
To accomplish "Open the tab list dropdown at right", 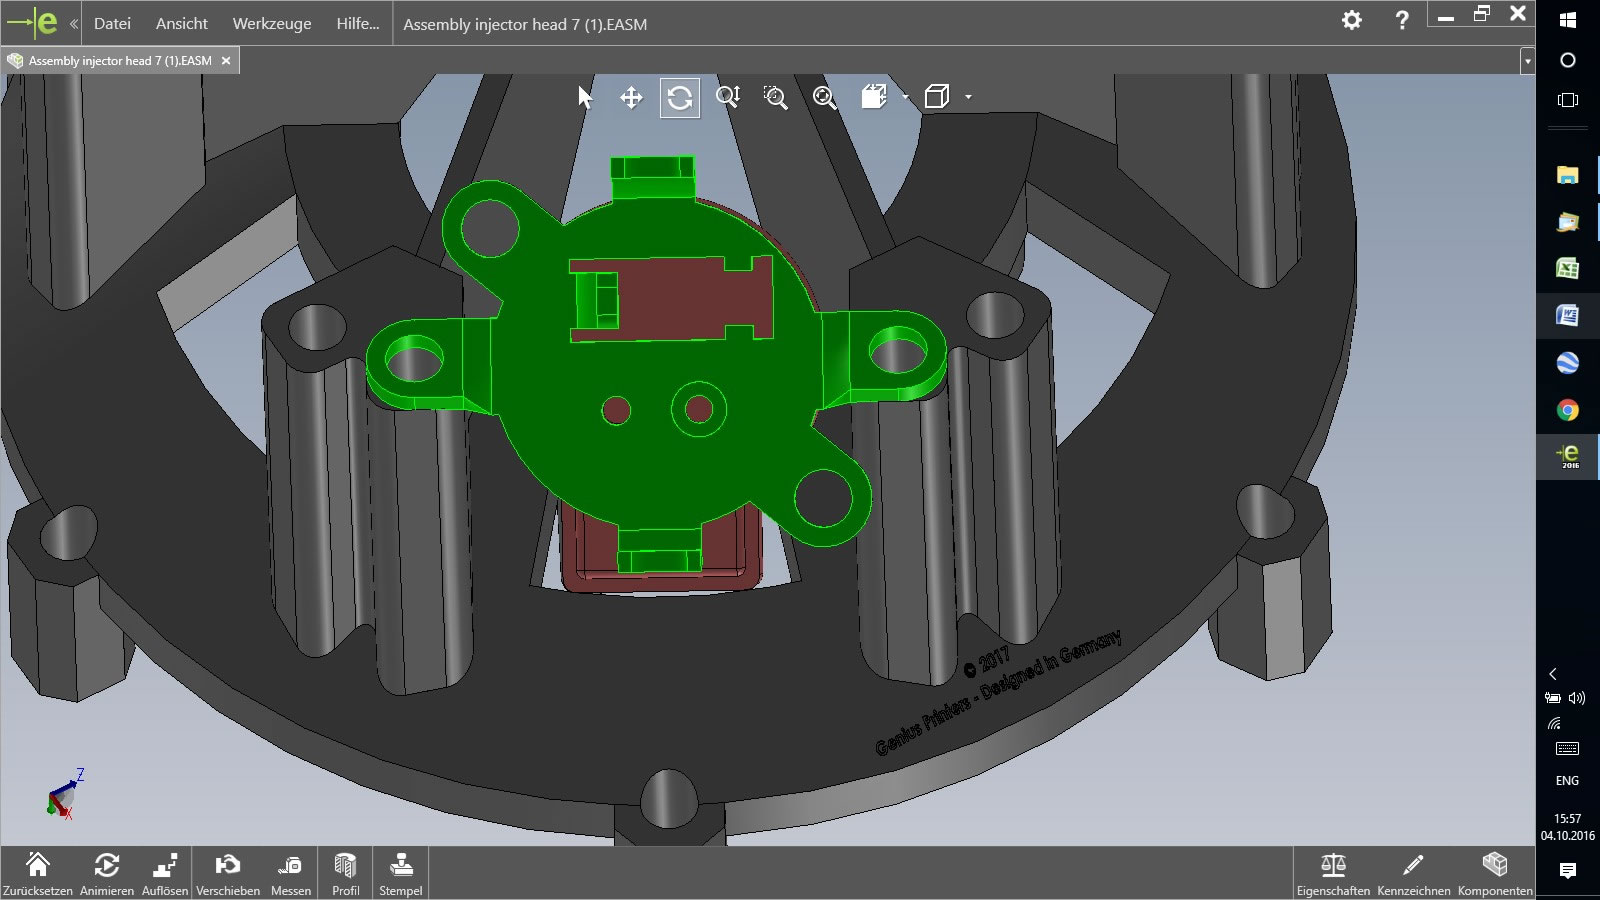I will [1527, 61].
